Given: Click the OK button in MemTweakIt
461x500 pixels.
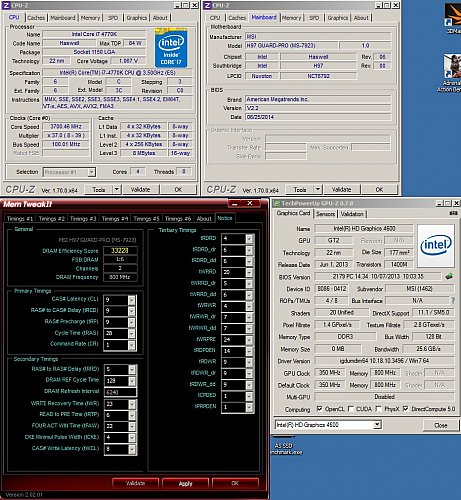Looking at the screenshot, I should coord(235,483).
